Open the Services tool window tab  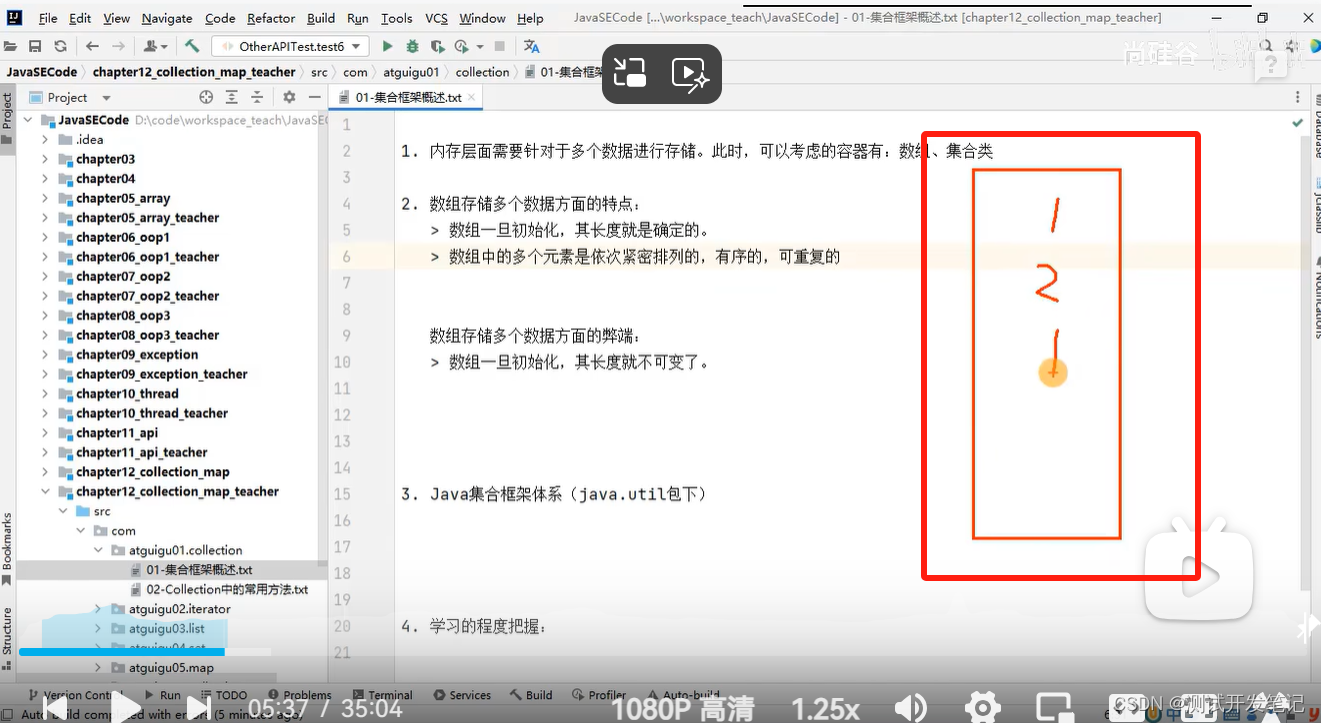(x=461, y=695)
